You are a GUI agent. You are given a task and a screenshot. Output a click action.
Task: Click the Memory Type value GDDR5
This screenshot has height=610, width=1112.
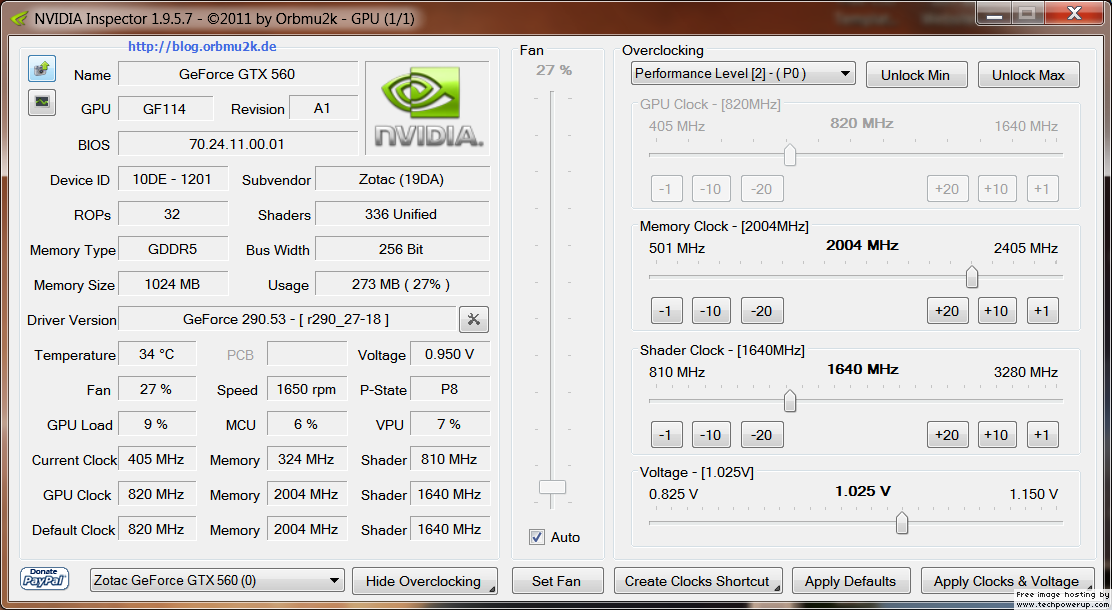point(172,249)
